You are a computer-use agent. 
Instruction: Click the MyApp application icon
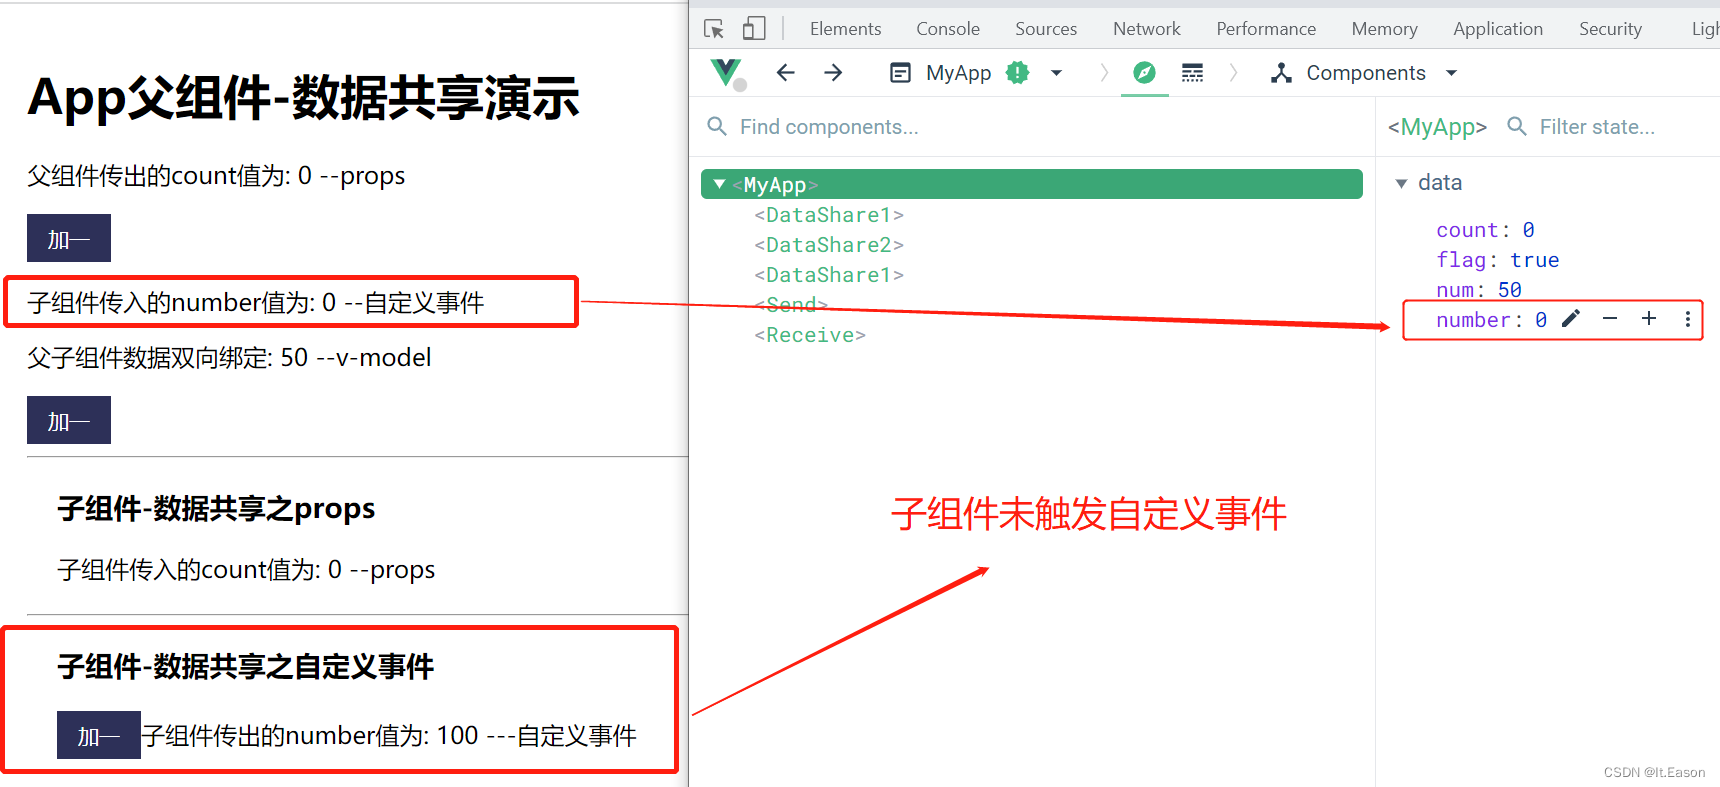(x=901, y=73)
